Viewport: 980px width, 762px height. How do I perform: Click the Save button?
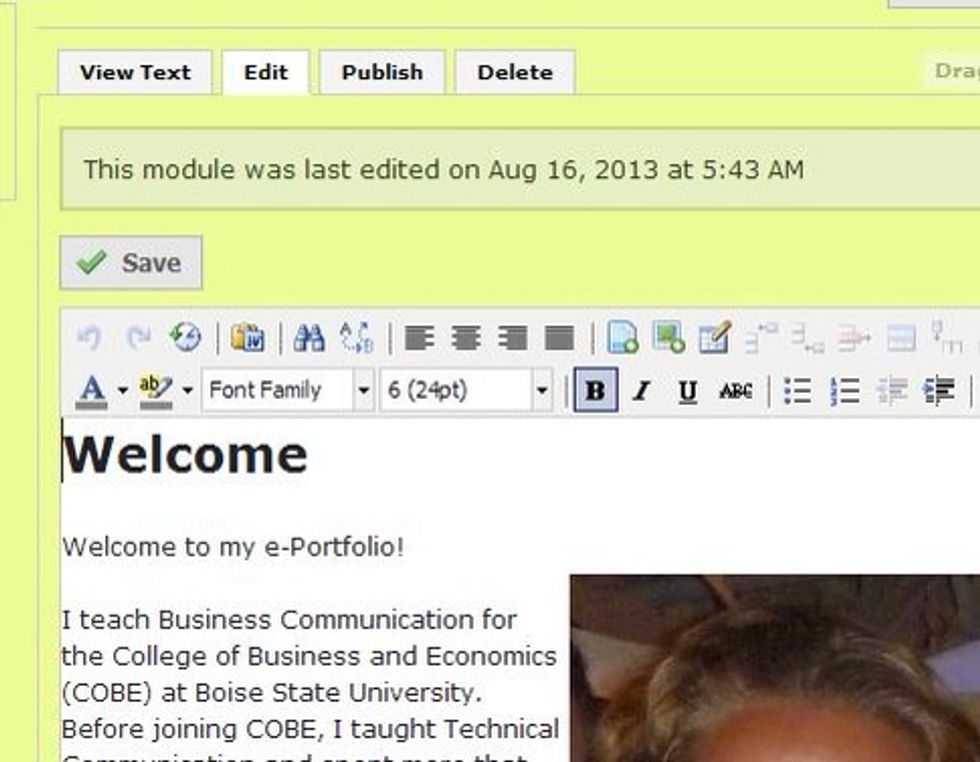(x=131, y=263)
